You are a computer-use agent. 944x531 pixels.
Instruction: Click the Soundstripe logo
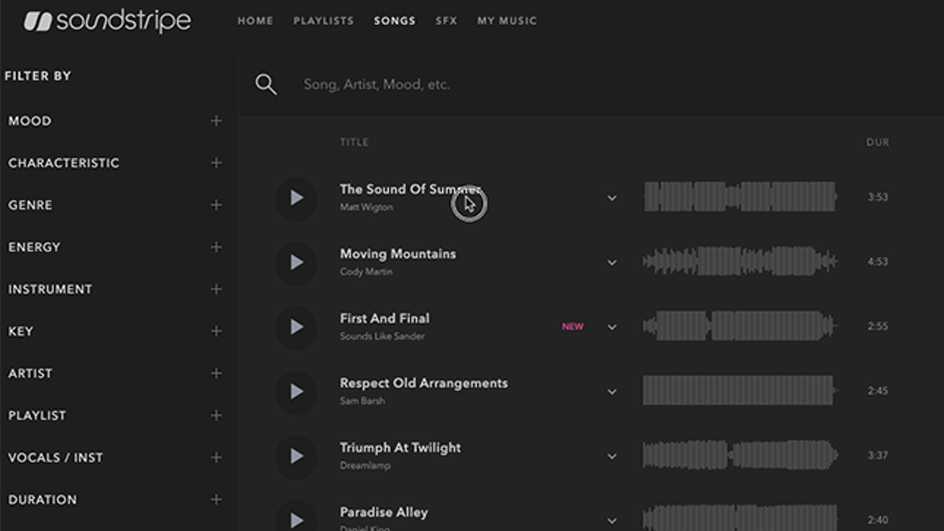(x=107, y=21)
